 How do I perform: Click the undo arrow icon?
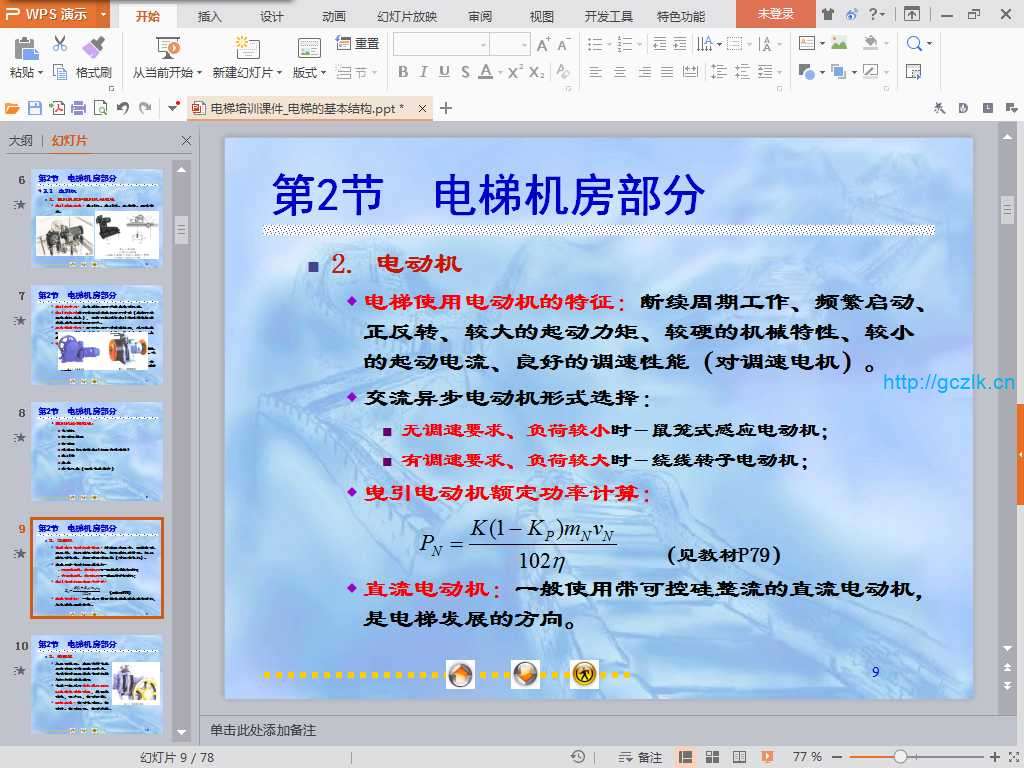point(123,108)
